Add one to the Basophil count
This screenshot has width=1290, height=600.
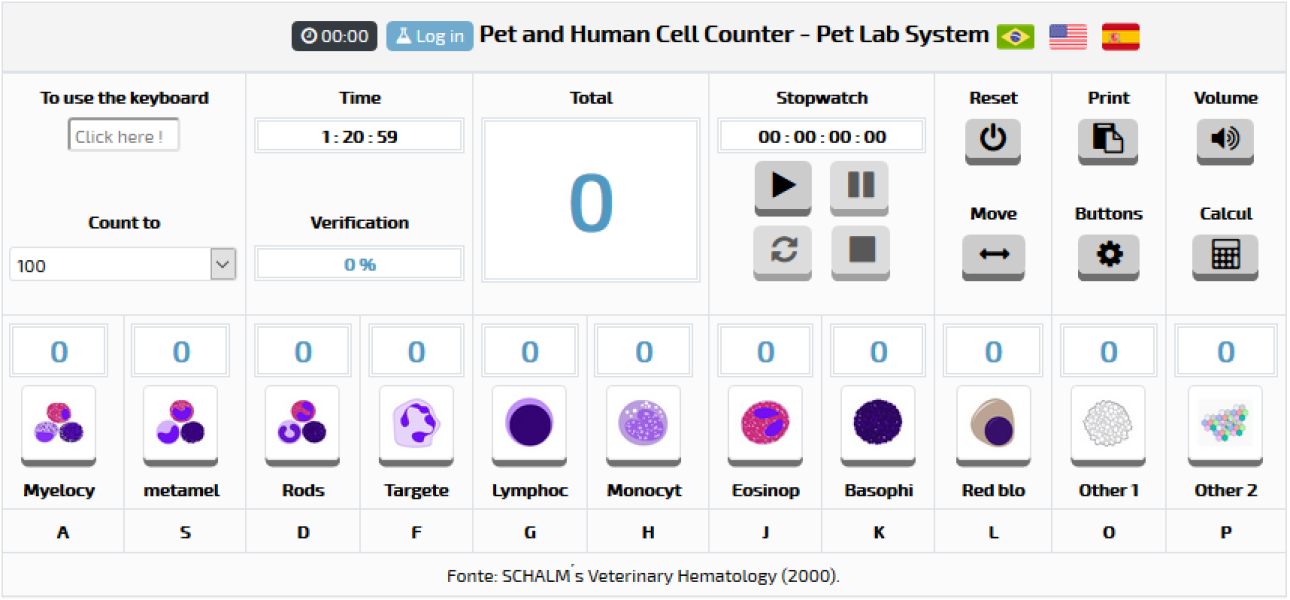coord(878,423)
